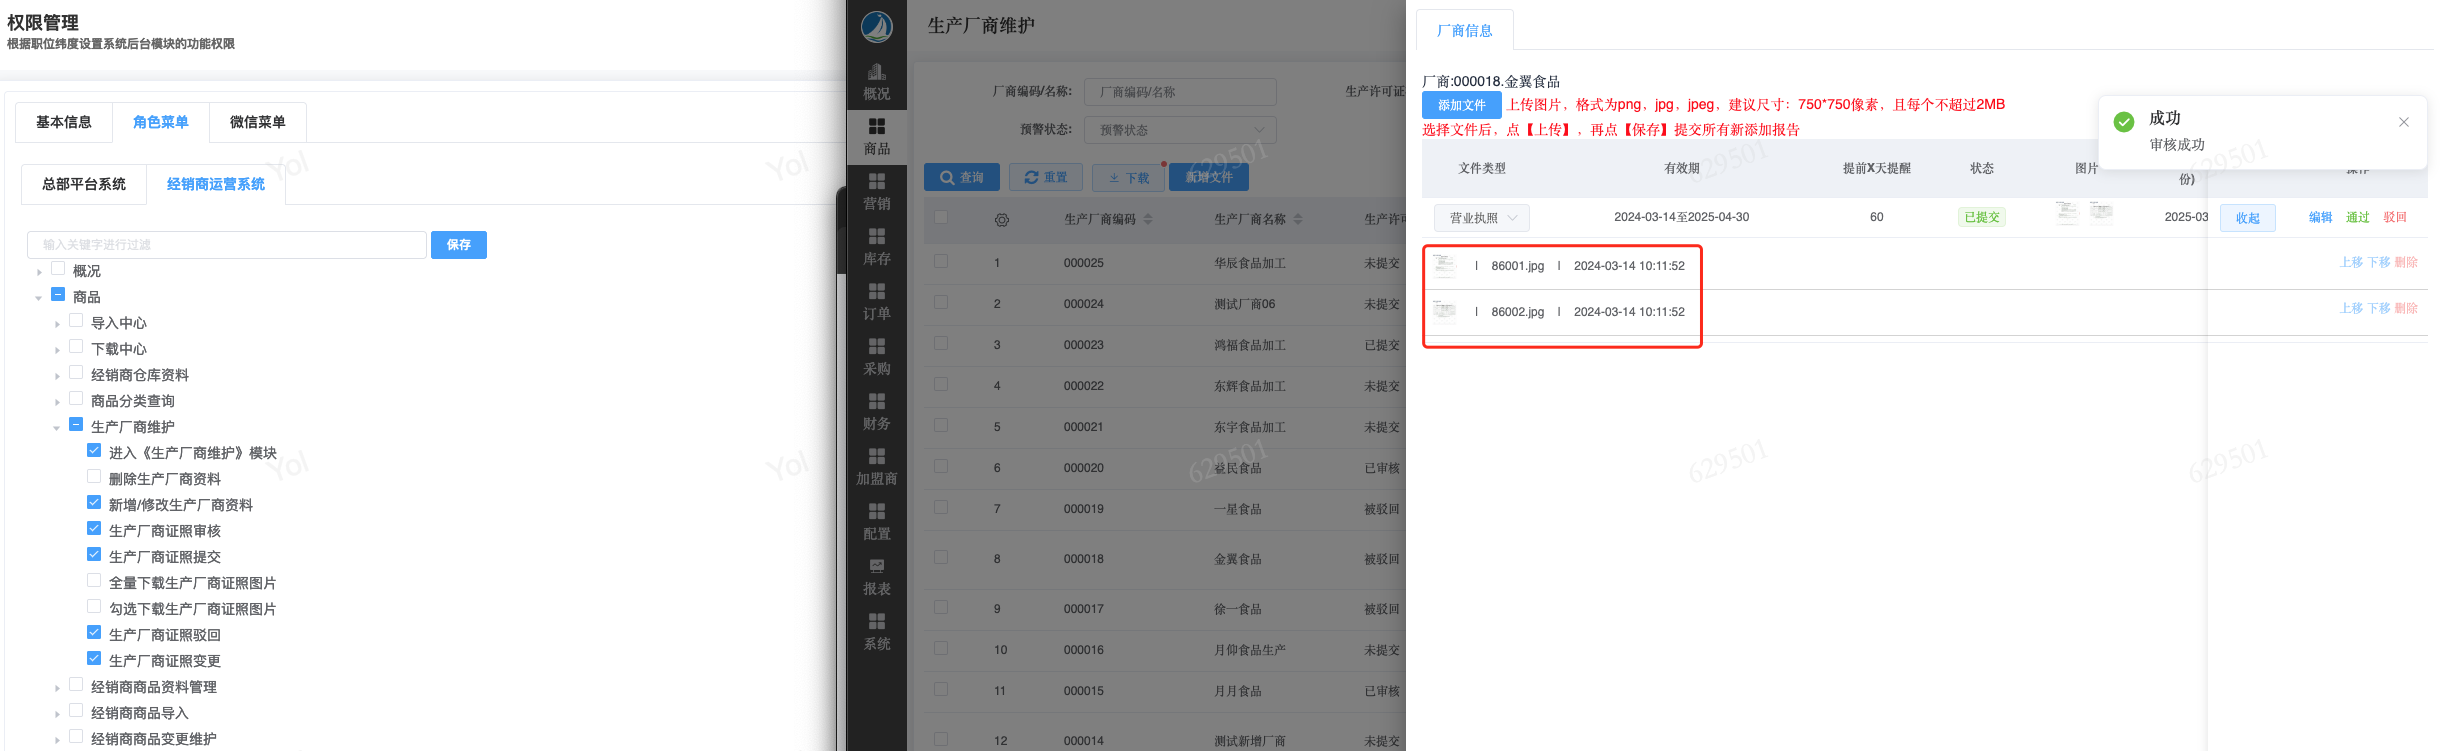Open 库存 in the sidebar
Viewport: 2440px width, 751px height.
click(877, 247)
